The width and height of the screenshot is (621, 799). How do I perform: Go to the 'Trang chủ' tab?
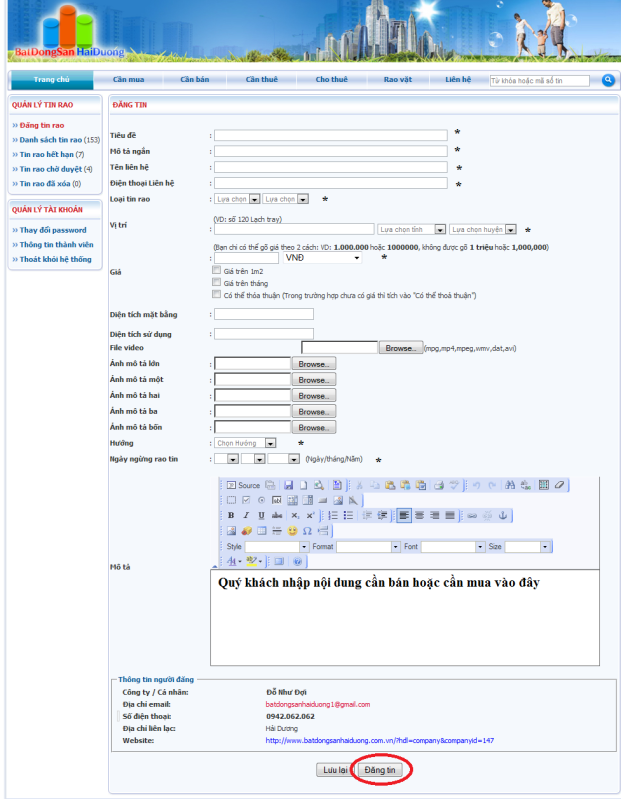click(x=51, y=79)
